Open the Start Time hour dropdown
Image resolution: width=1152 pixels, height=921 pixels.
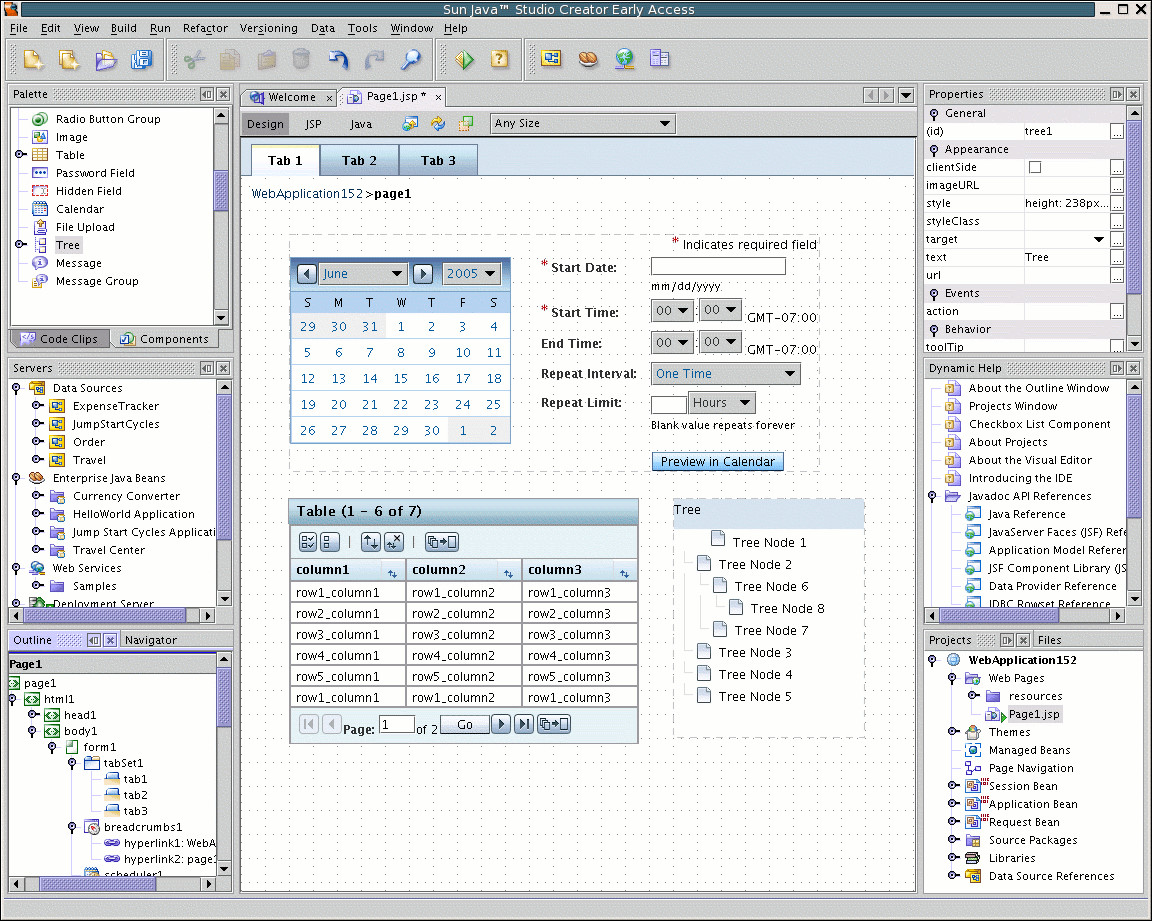(x=672, y=311)
